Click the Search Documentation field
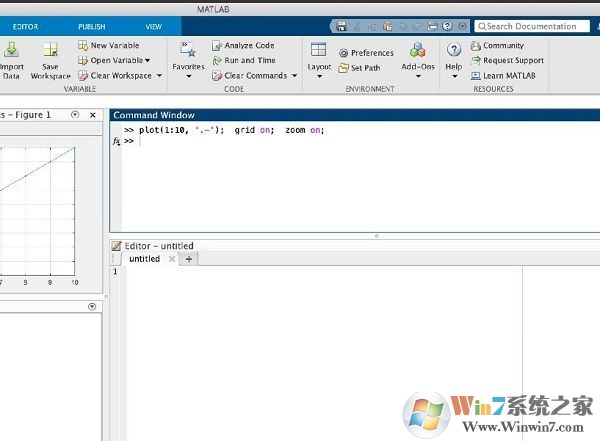The image size is (600, 441). [x=532, y=26]
